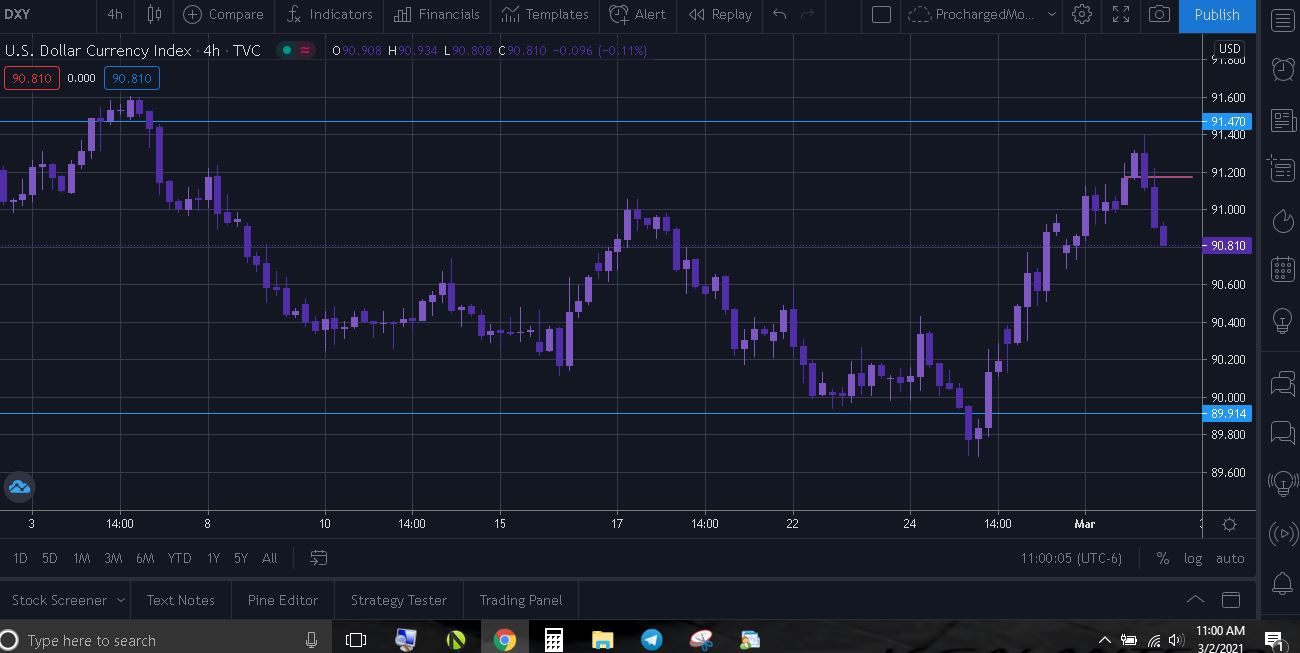Open the notifications bell in sidebar
The image size is (1300, 653).
coord(1282,583)
